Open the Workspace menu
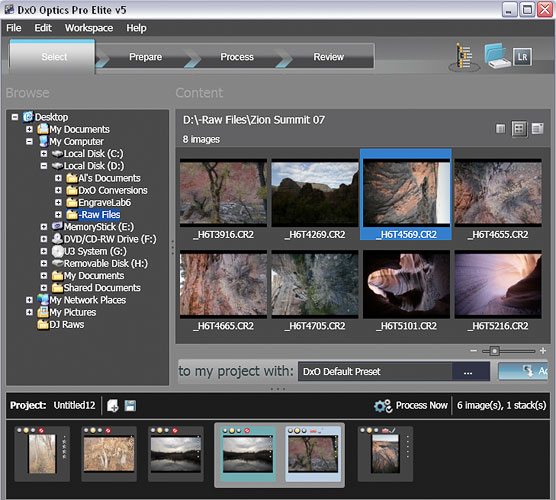The height and width of the screenshot is (500, 556). coord(89,28)
